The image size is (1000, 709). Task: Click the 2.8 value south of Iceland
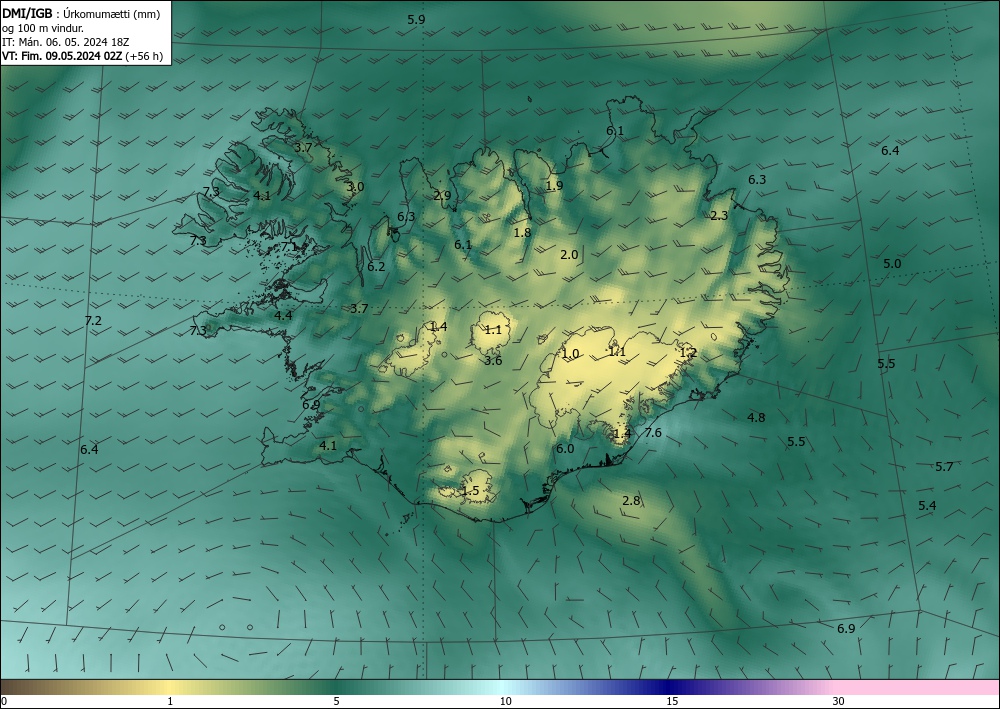pos(631,501)
